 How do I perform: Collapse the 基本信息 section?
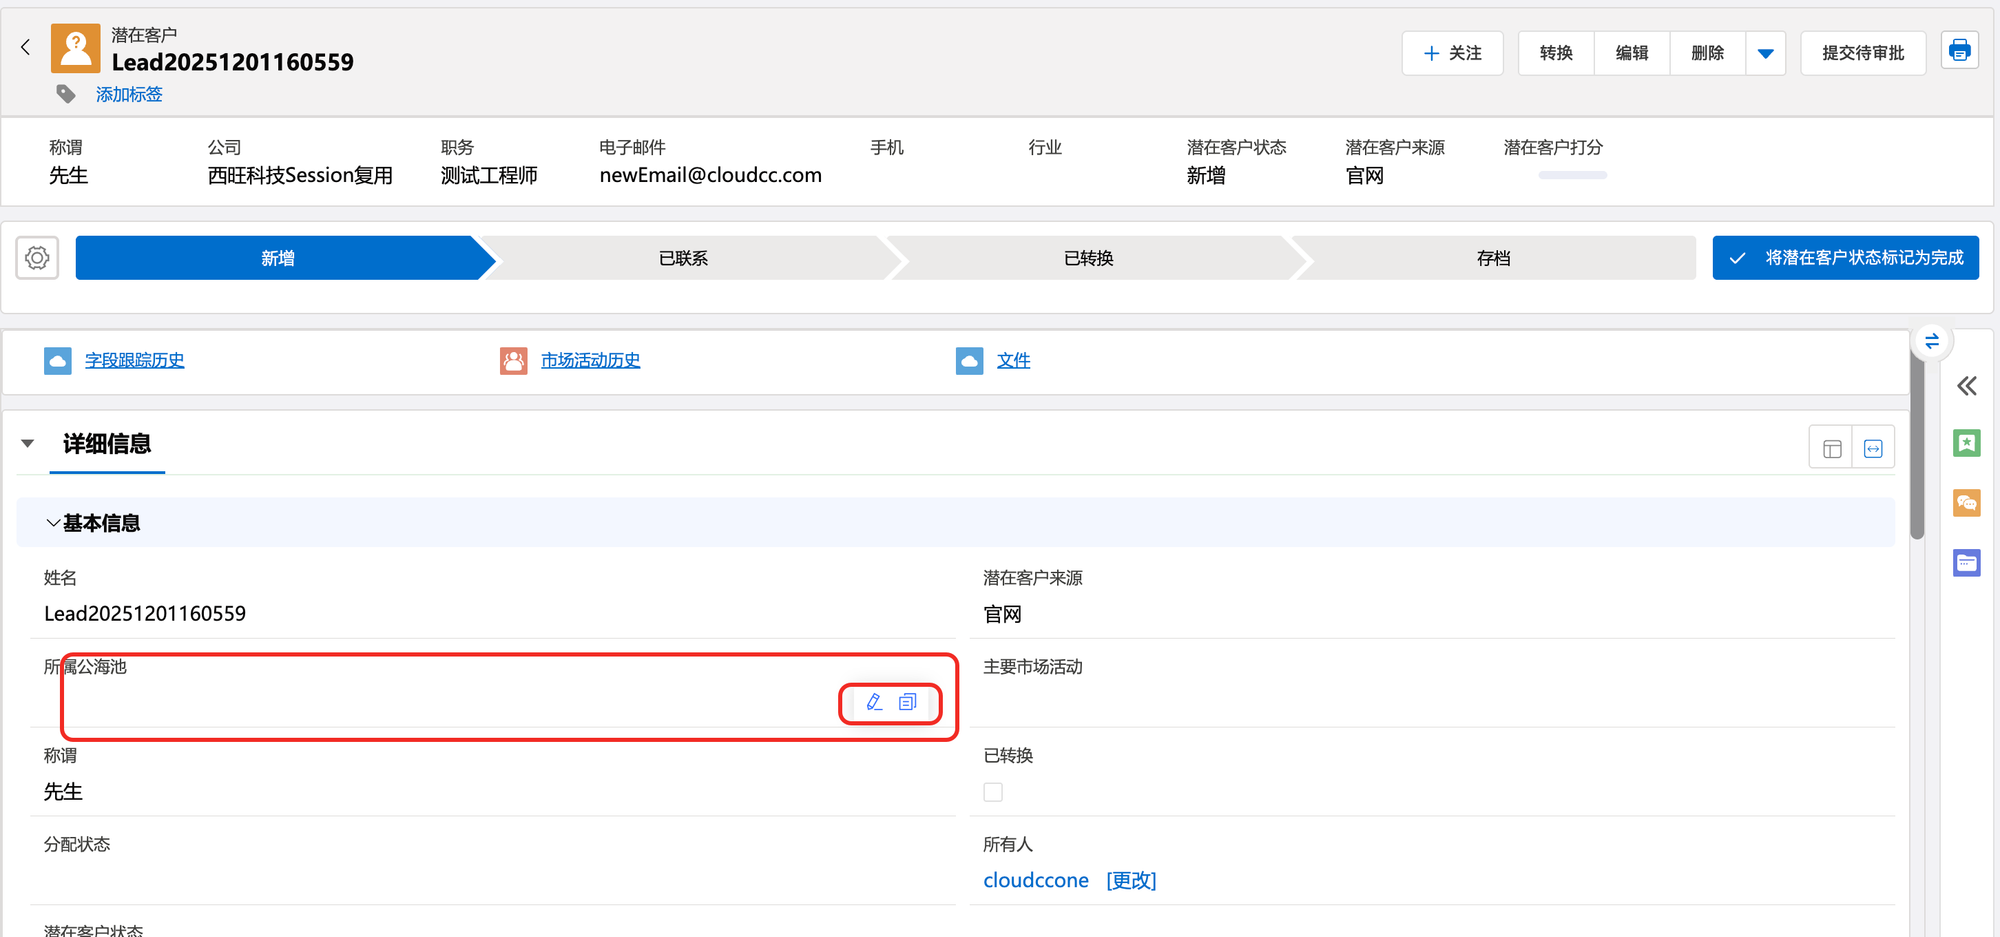(x=53, y=523)
